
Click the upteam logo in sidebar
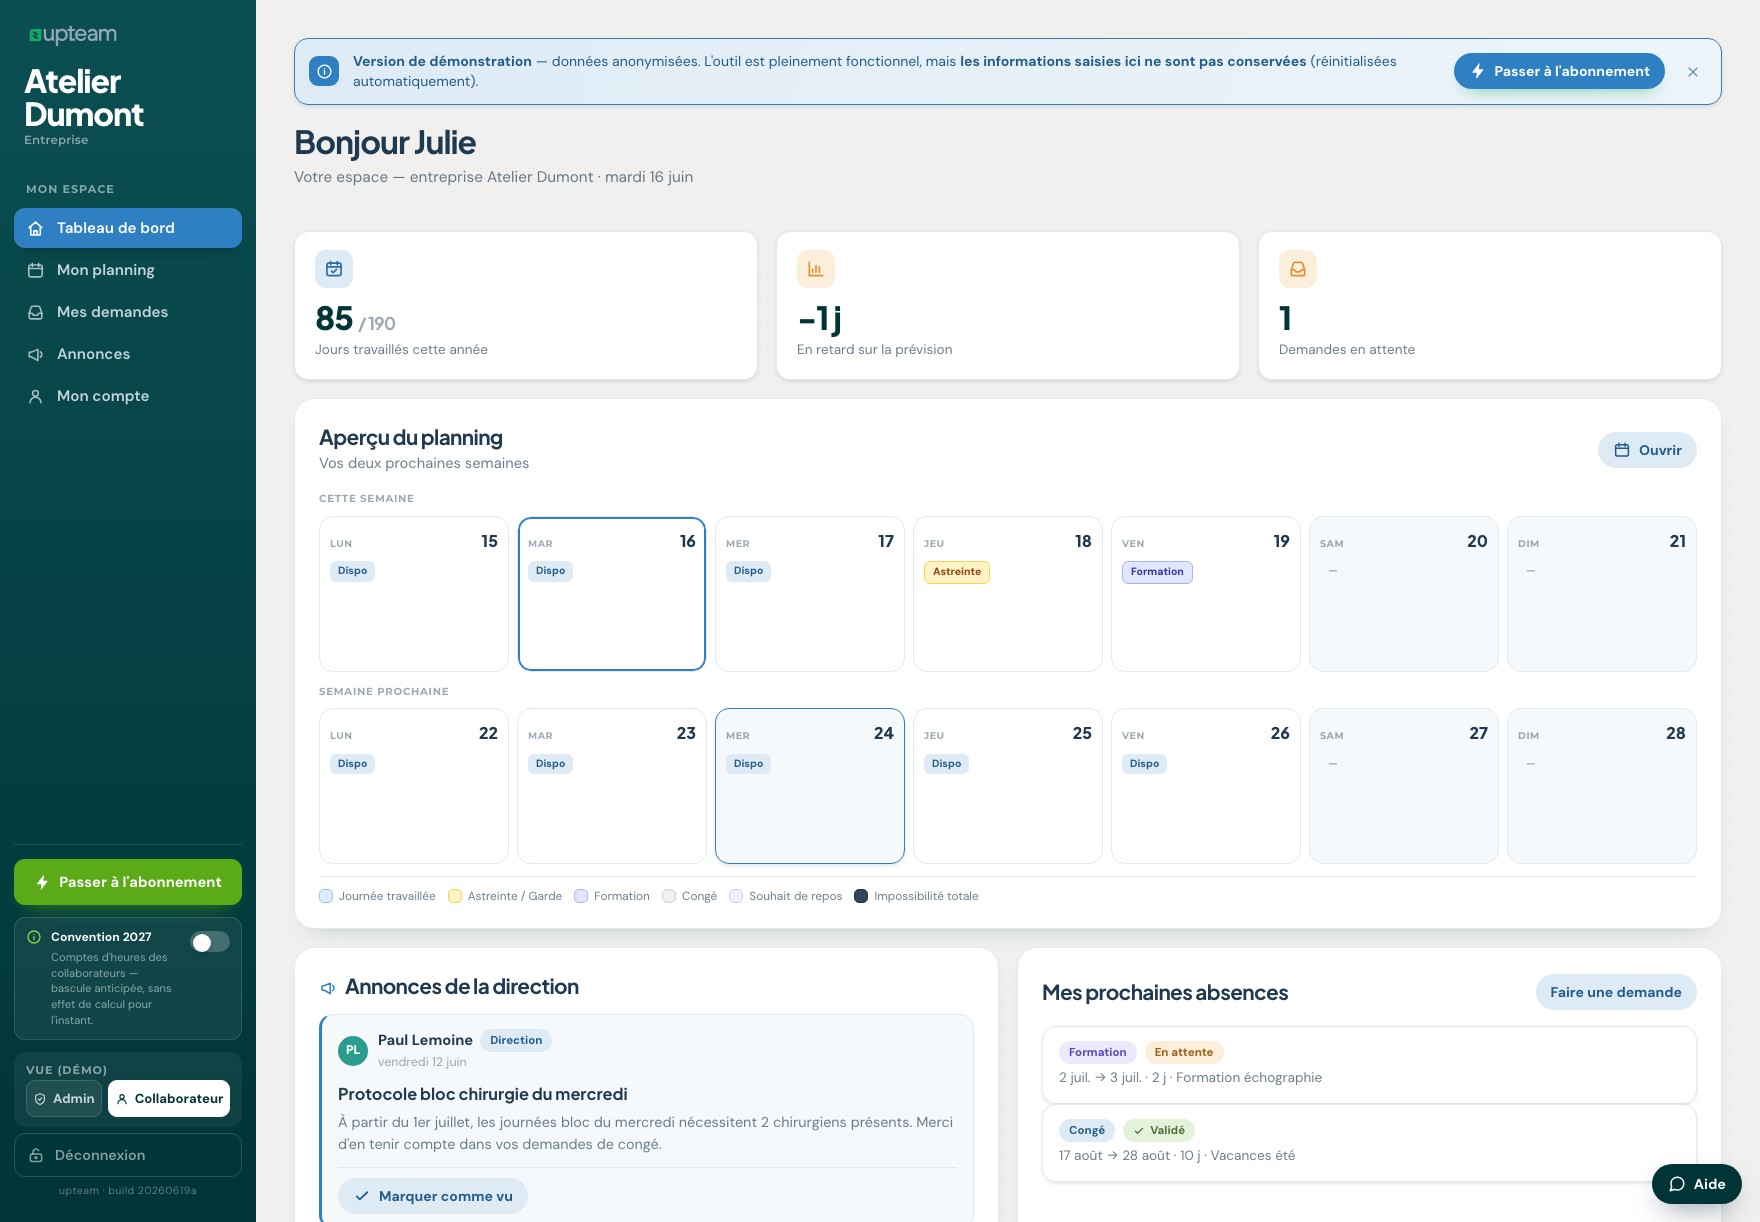point(72,35)
